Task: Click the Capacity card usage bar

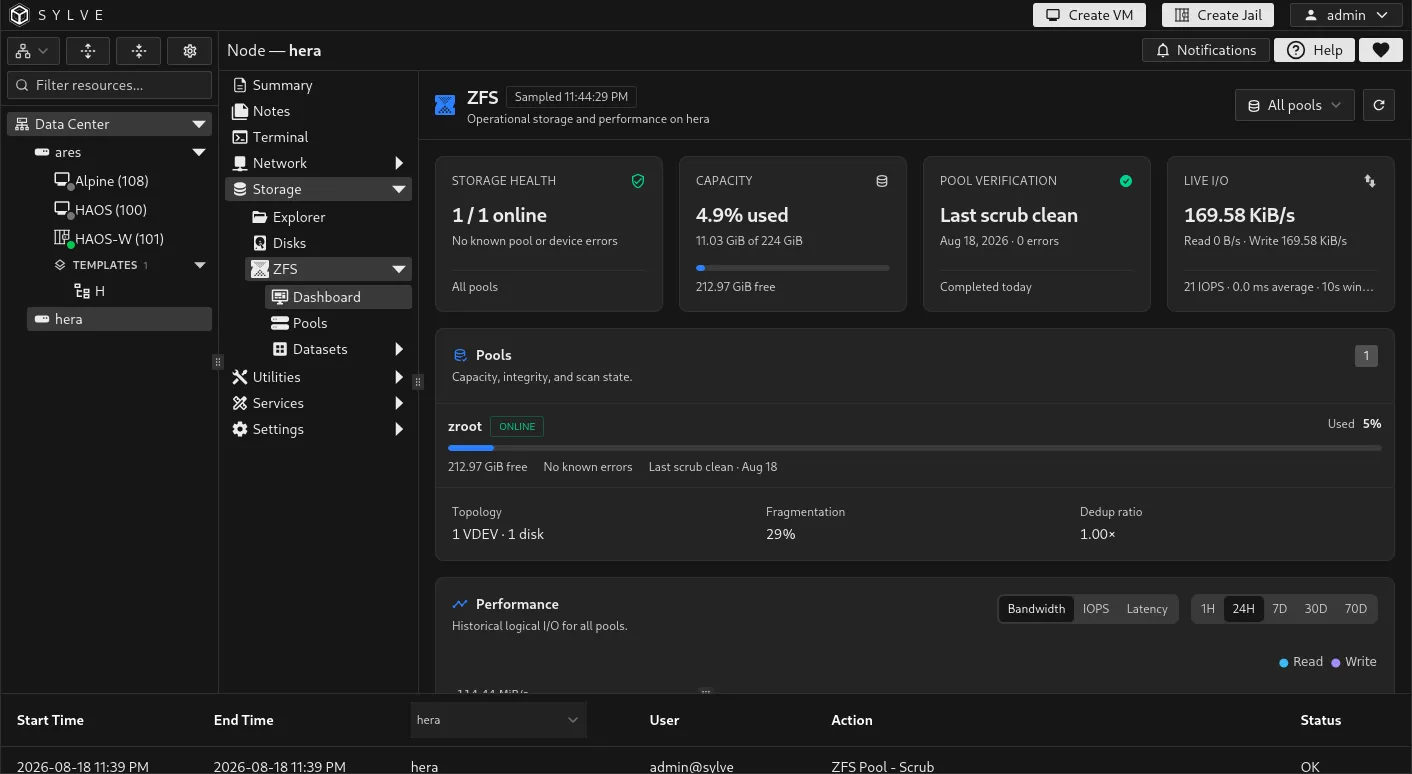Action: 793,268
